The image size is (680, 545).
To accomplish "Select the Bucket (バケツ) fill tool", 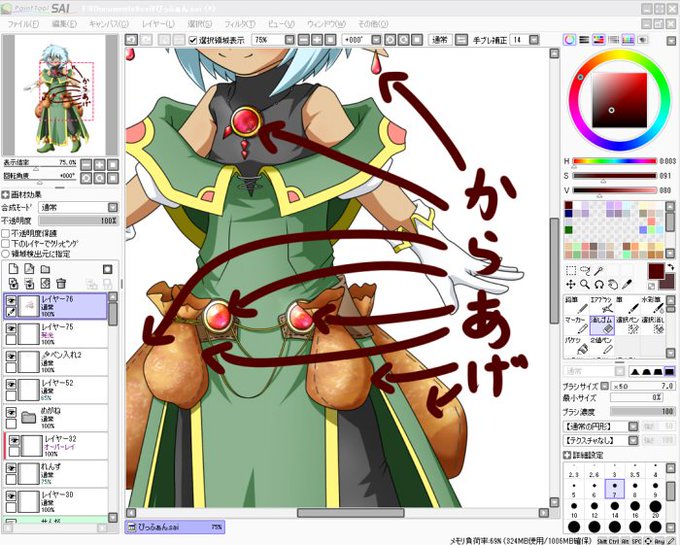I will coord(575,346).
